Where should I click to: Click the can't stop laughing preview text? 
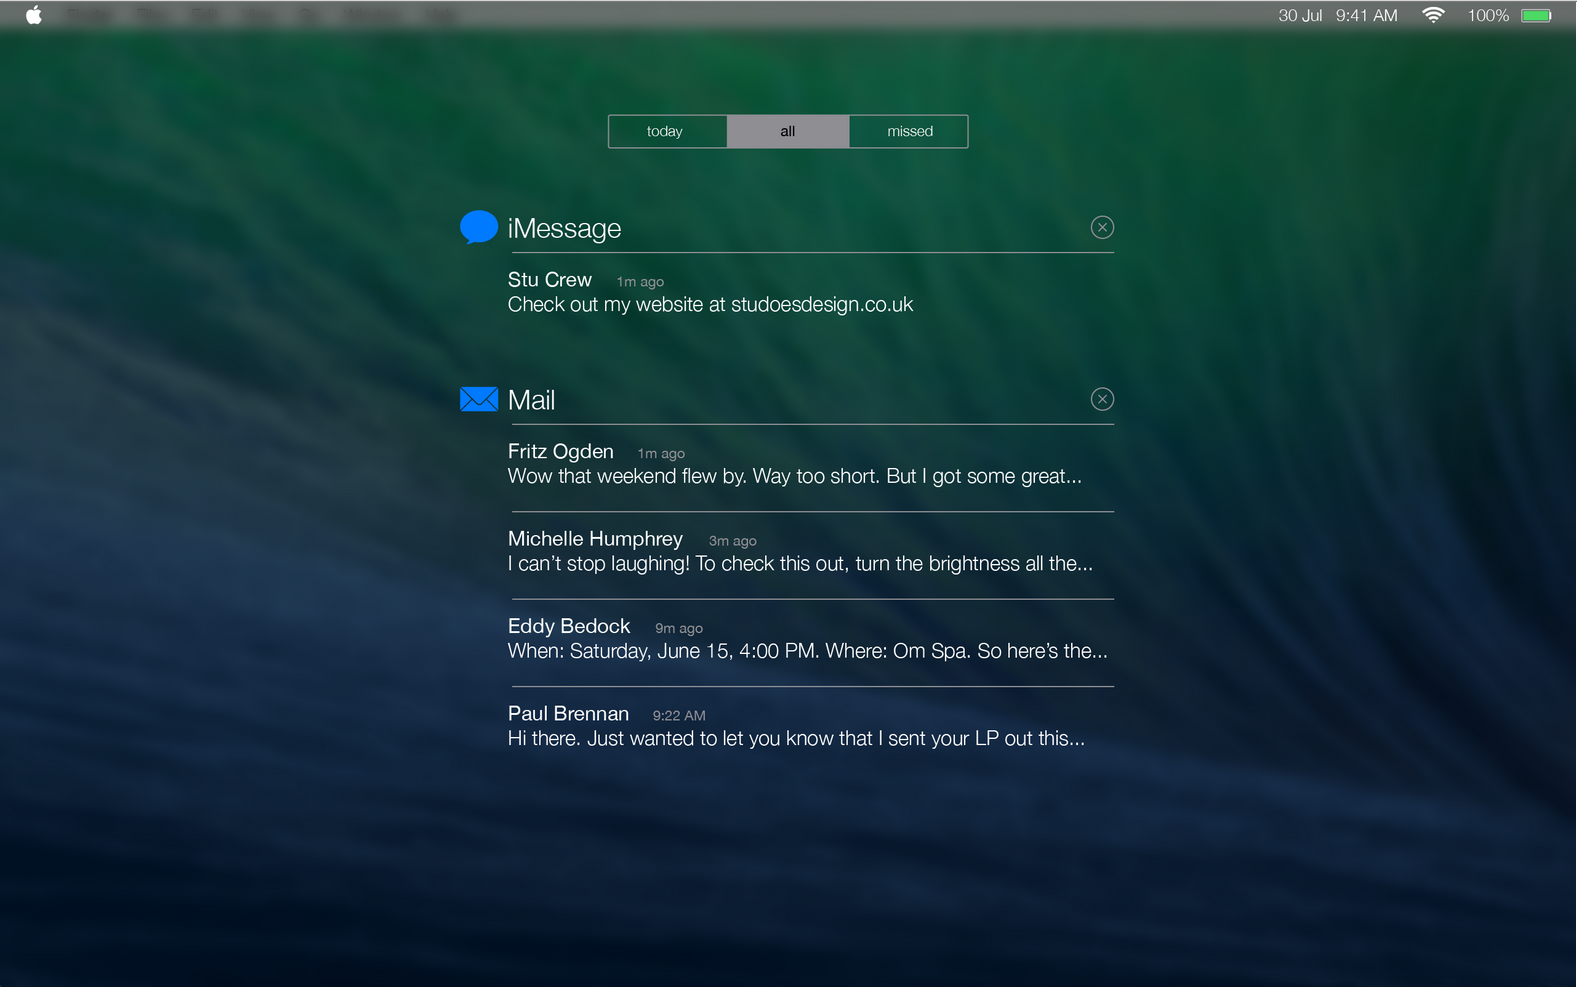click(800, 564)
